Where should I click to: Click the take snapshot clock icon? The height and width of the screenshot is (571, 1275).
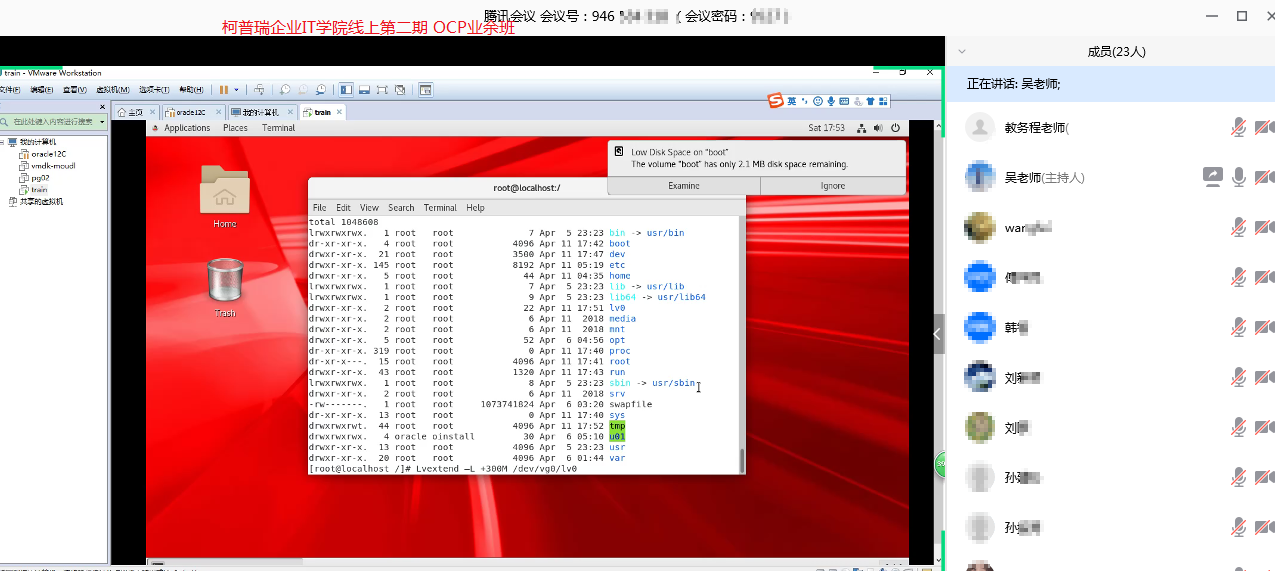285,90
